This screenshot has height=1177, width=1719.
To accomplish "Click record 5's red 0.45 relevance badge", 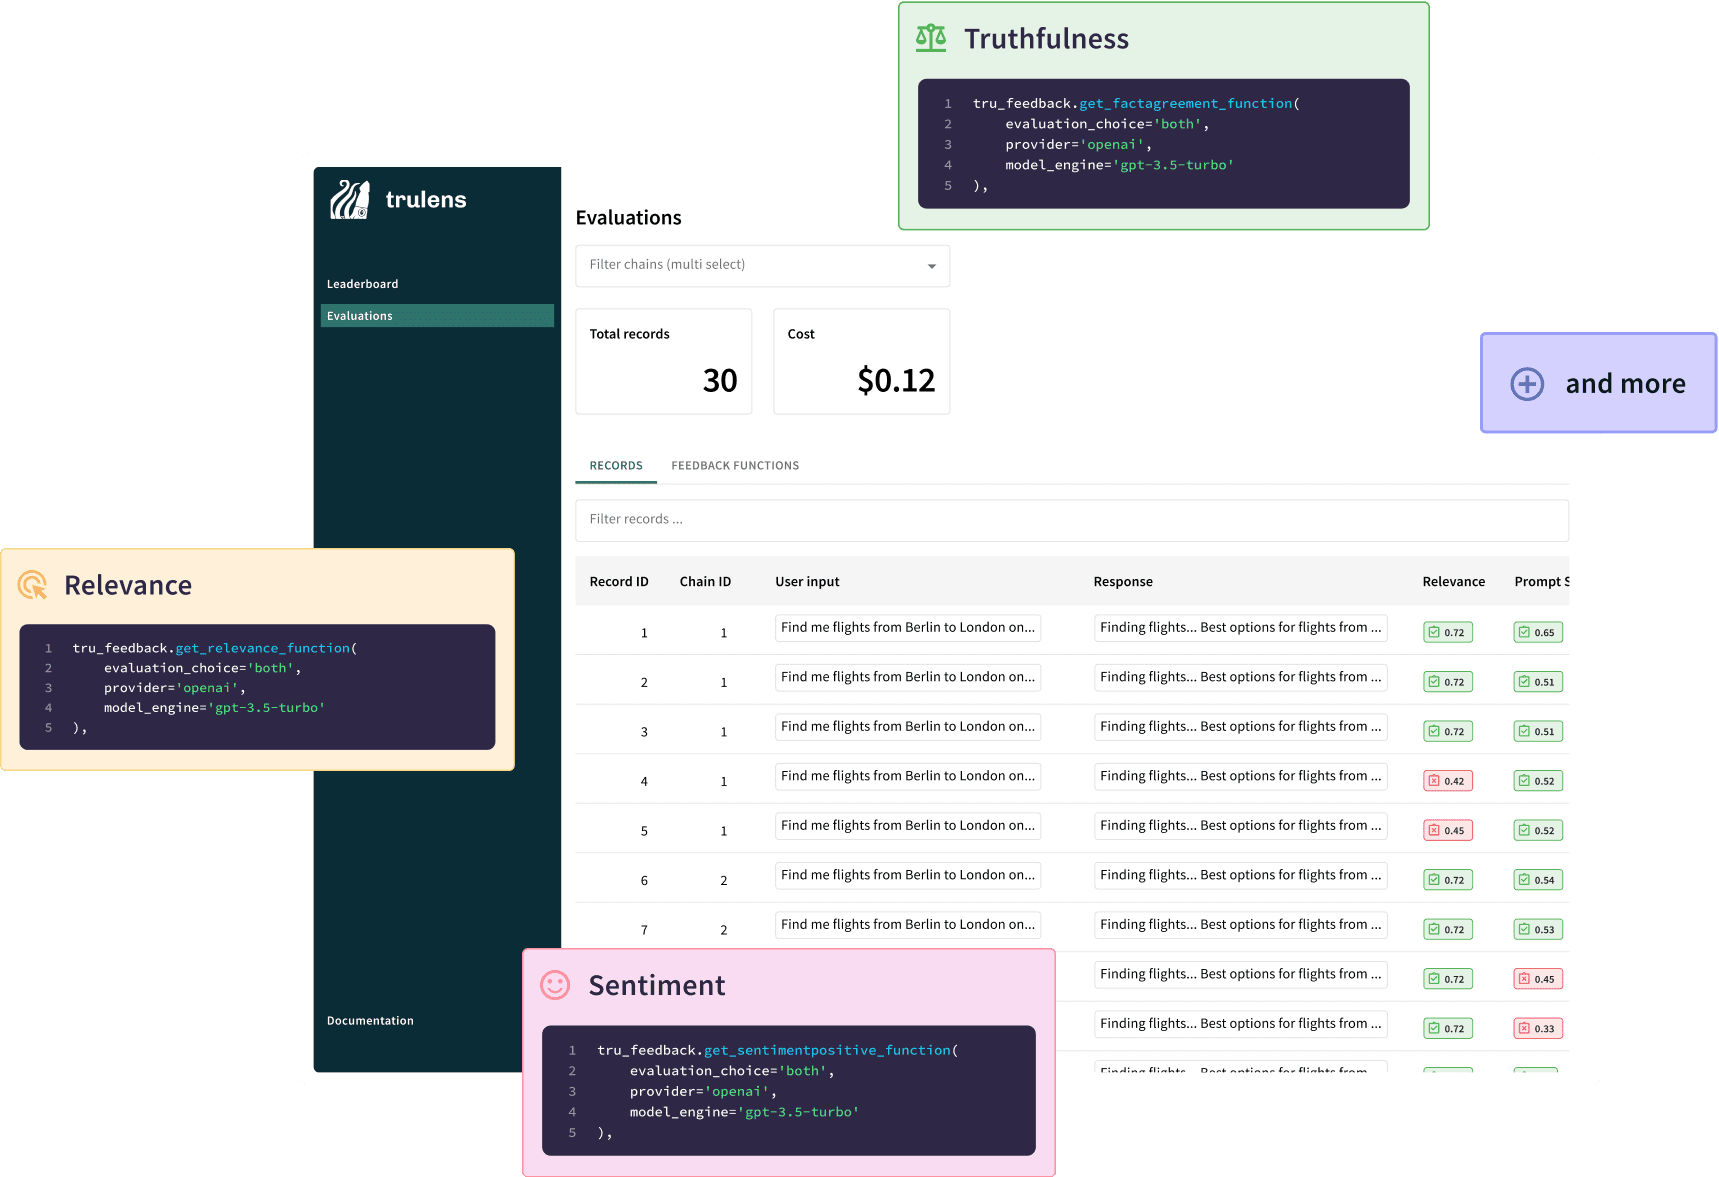I will click(1447, 830).
